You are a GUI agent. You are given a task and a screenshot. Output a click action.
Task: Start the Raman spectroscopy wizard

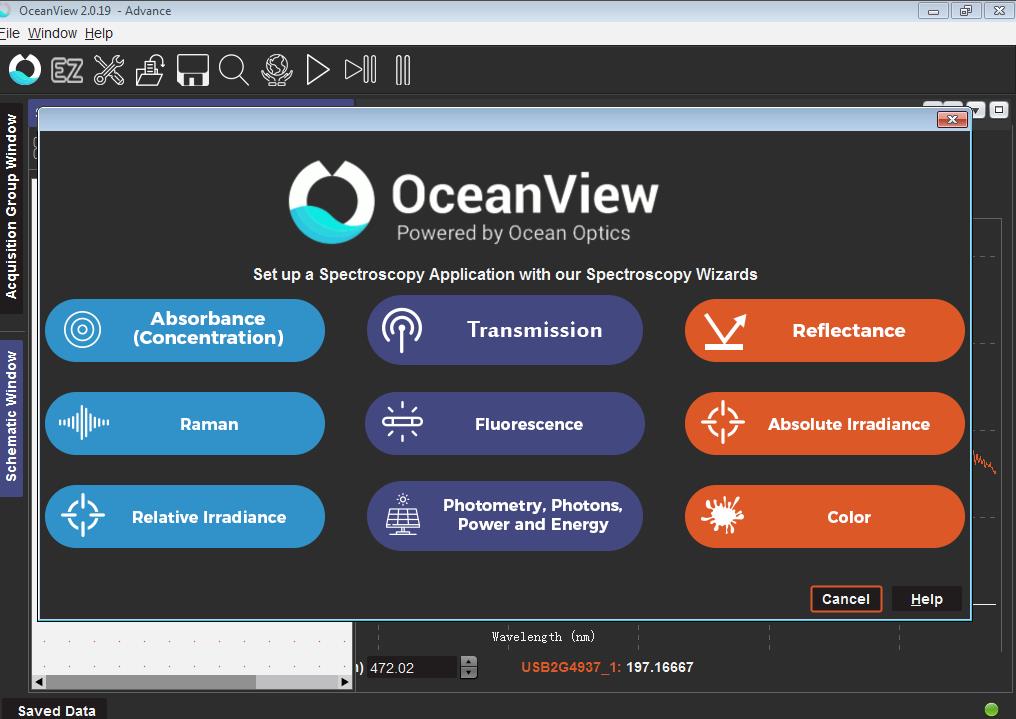[x=184, y=423]
